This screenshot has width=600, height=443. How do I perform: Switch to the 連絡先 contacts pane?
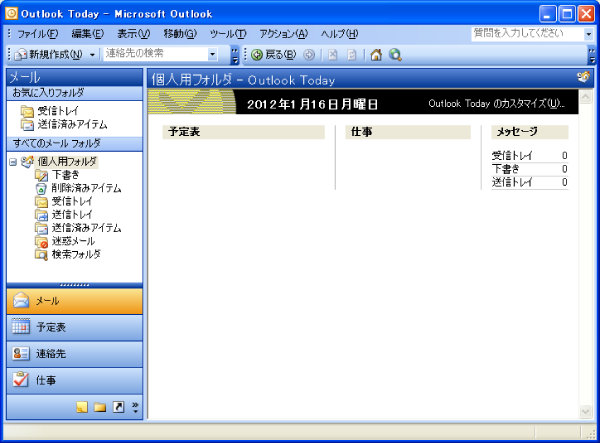(75, 354)
